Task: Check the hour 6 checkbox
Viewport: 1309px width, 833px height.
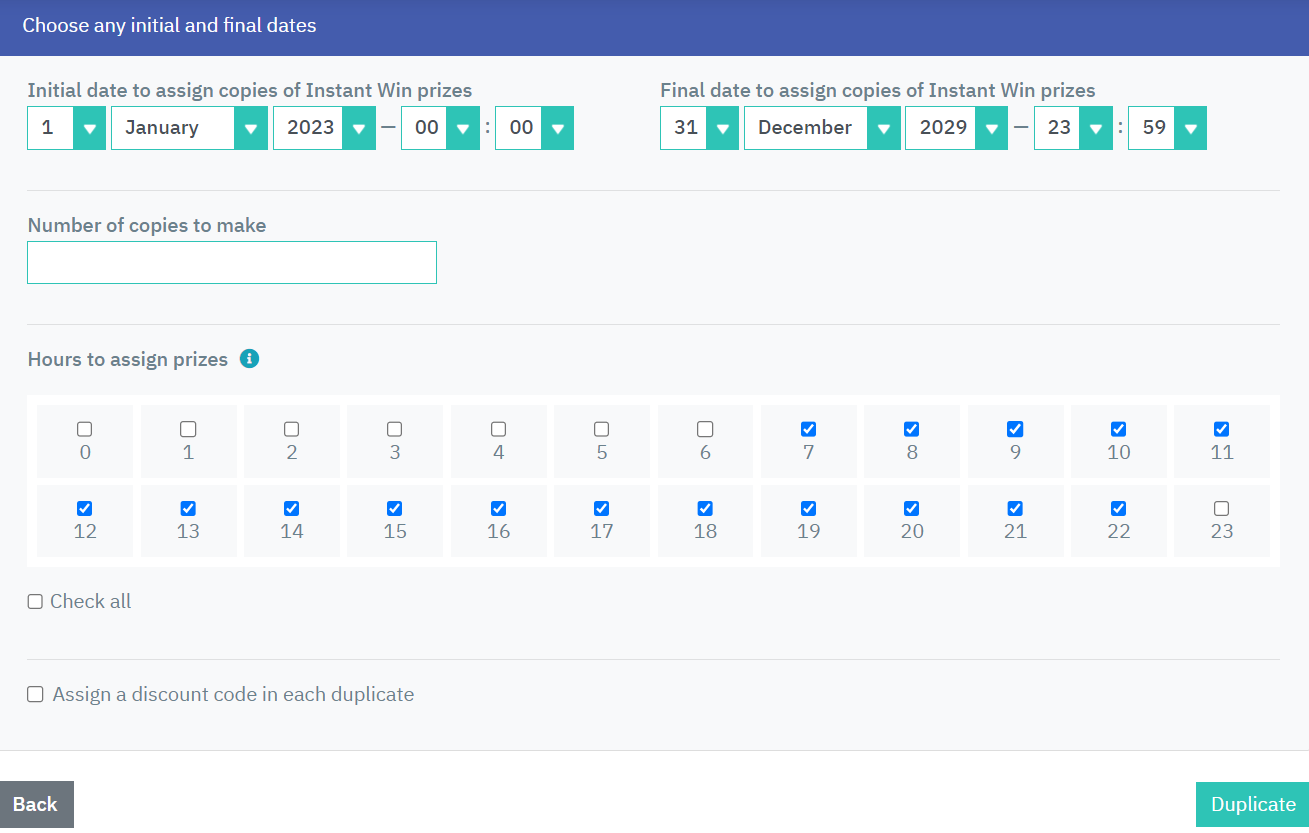Action: click(x=705, y=429)
